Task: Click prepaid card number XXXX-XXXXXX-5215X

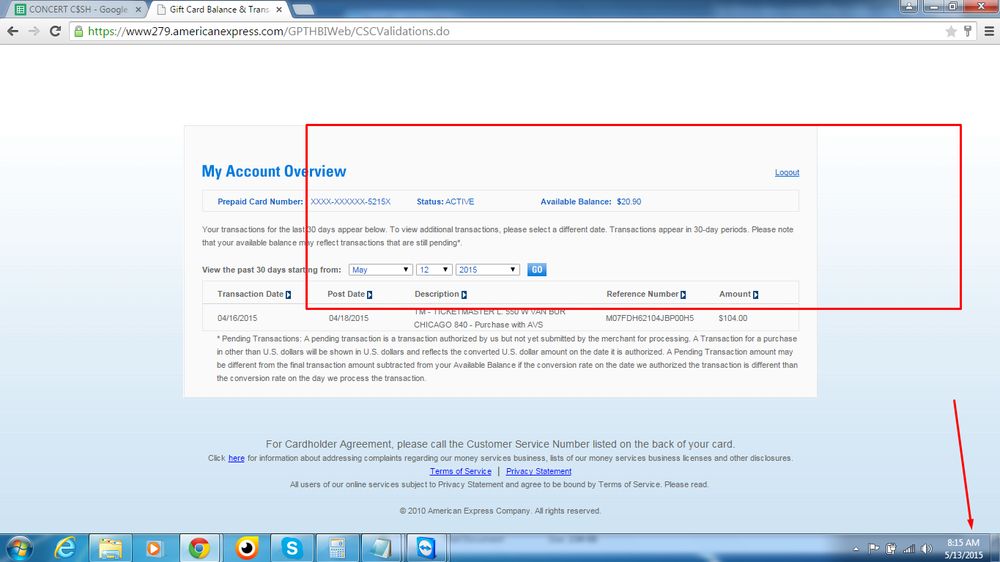Action: tap(350, 202)
